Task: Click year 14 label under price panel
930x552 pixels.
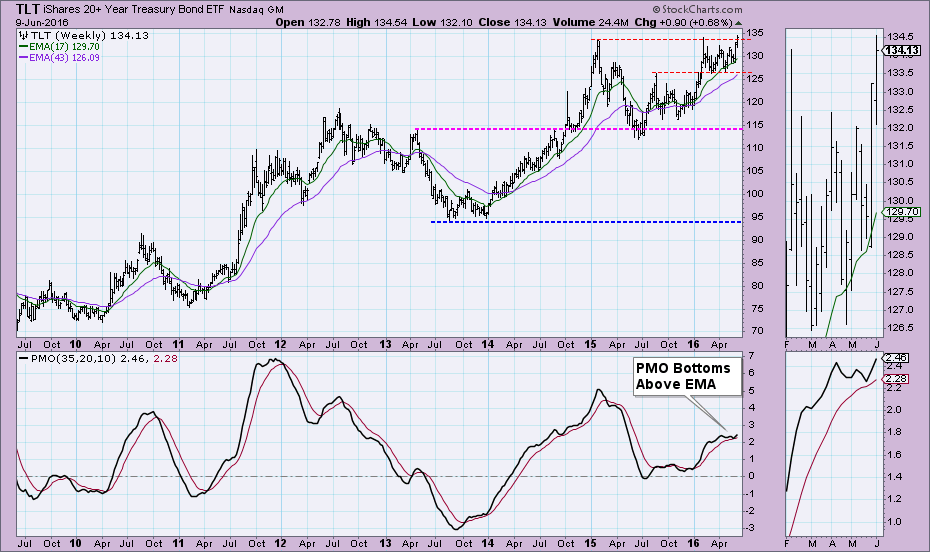Action: (x=488, y=344)
